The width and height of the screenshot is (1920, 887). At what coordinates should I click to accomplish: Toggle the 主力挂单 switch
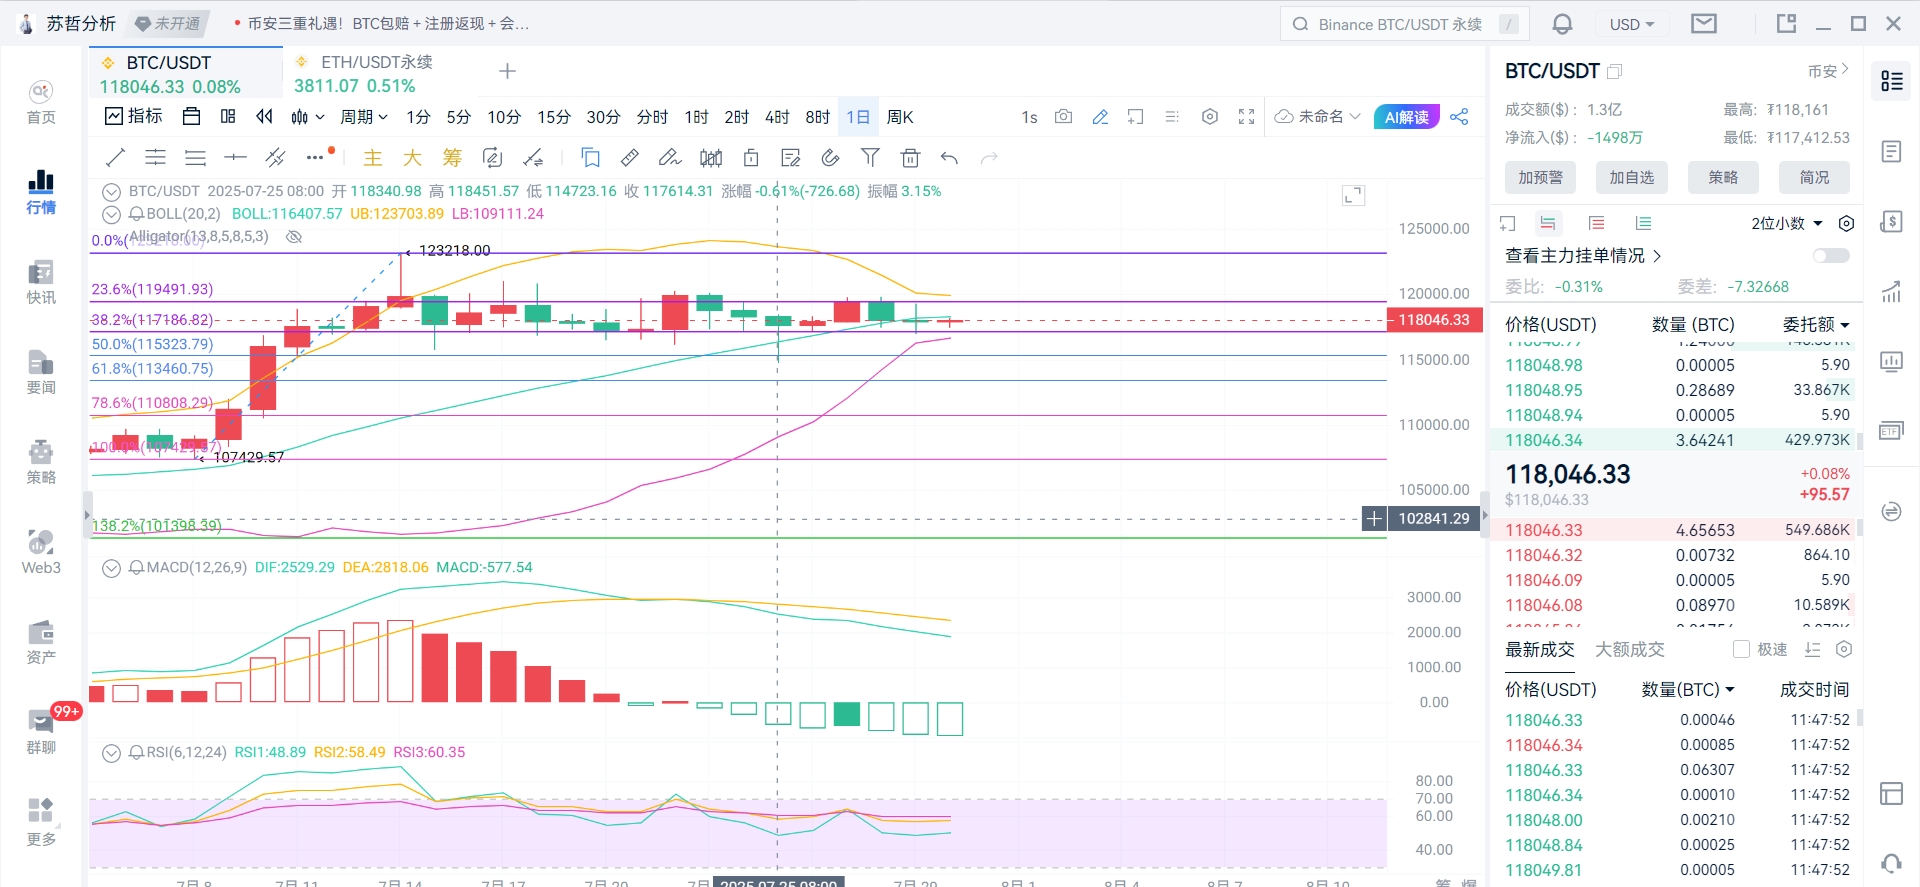click(x=1831, y=256)
